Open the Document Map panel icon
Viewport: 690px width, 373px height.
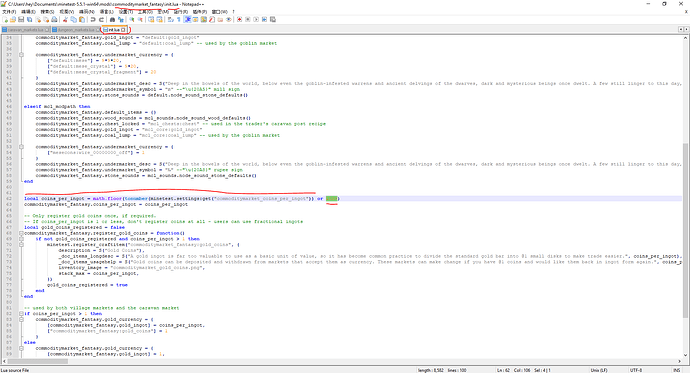tap(204, 20)
